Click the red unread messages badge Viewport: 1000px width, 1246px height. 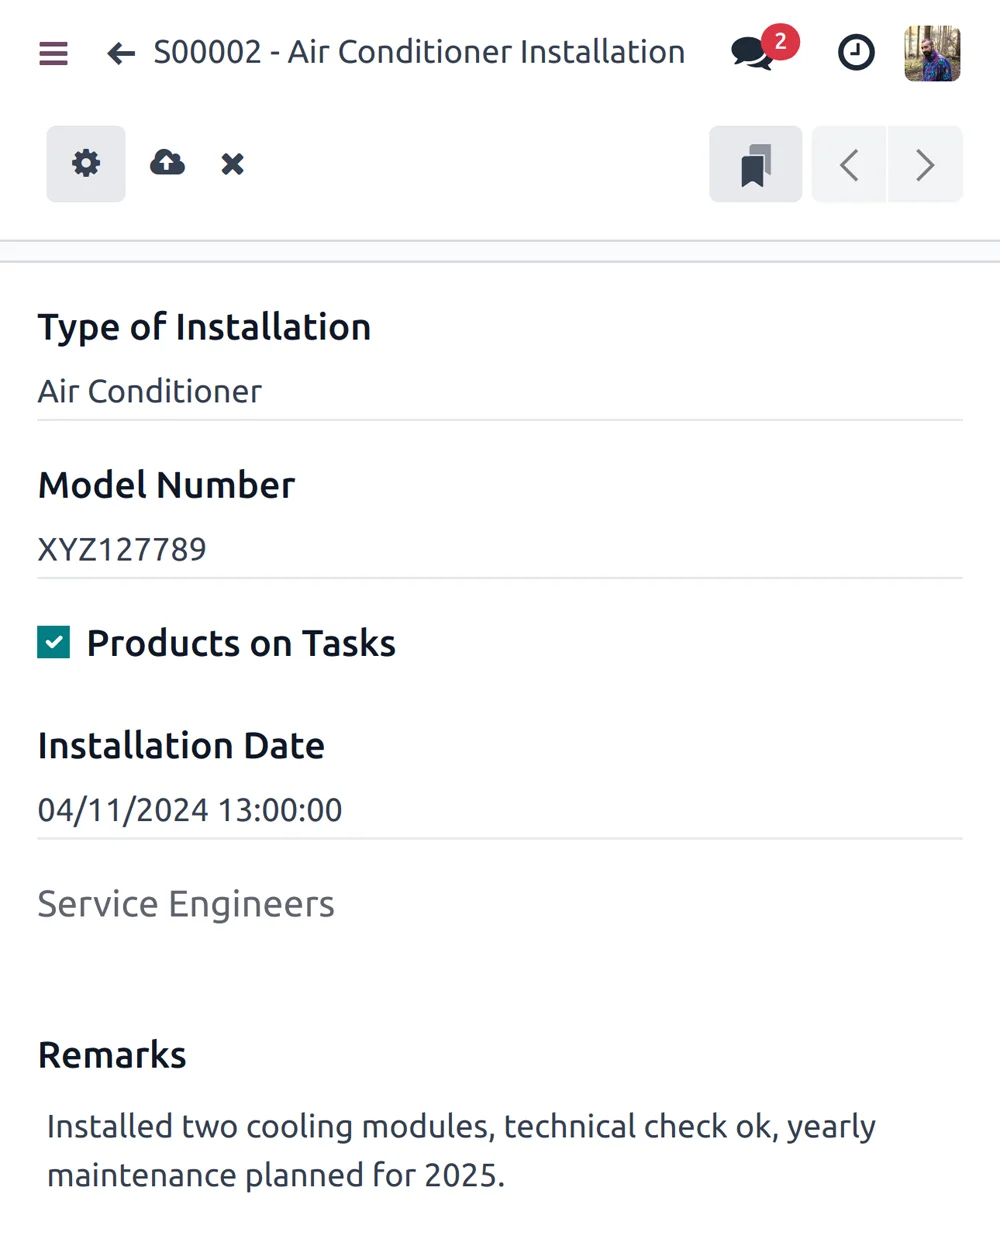(780, 42)
